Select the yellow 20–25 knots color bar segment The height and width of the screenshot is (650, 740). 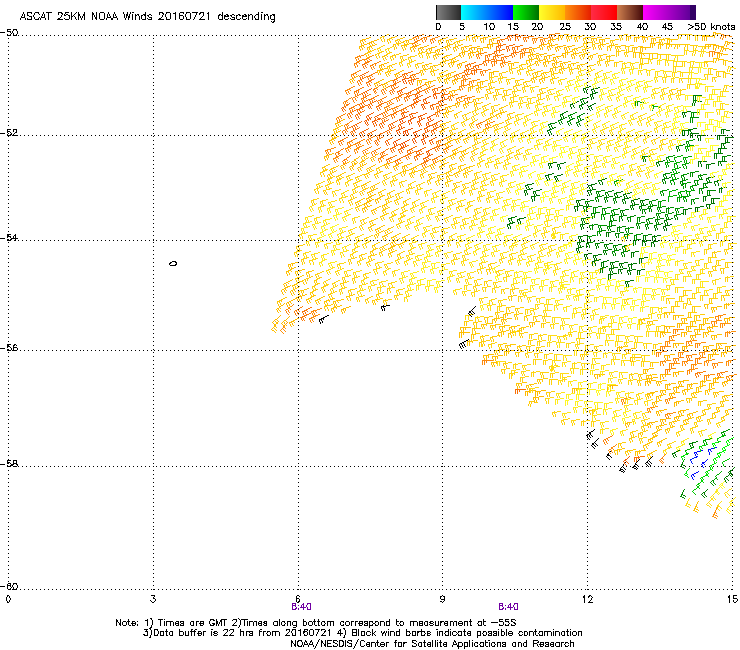point(552,12)
